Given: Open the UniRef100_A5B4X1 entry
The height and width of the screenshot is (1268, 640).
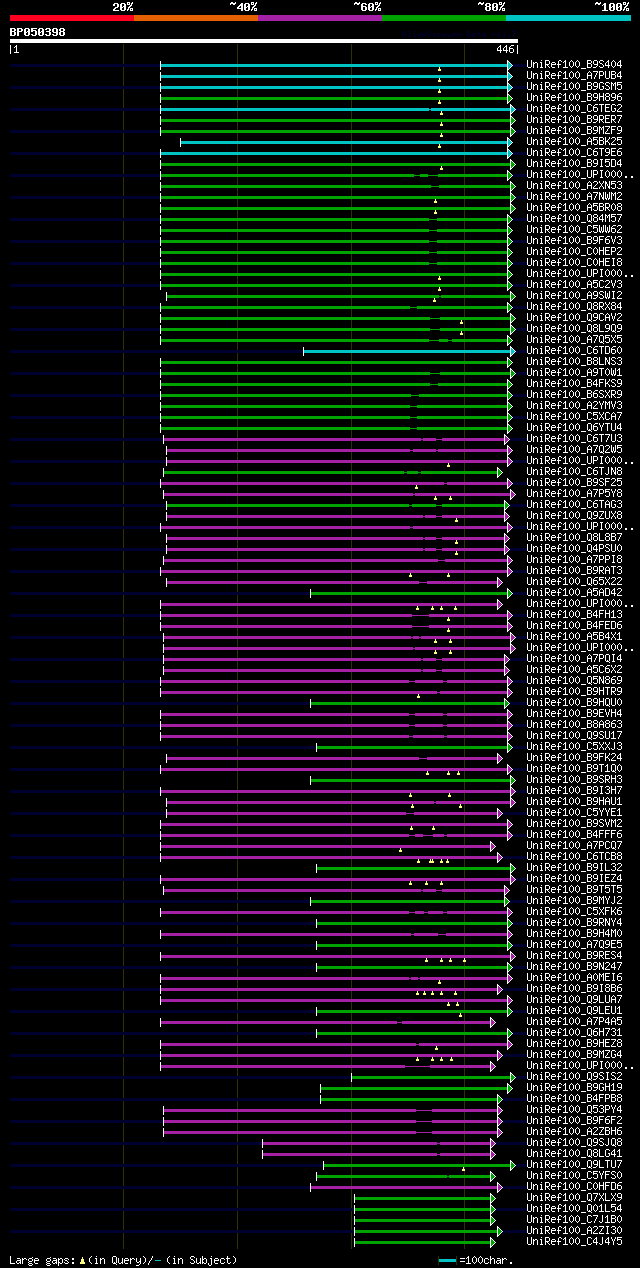Looking at the screenshot, I should 574,637.
